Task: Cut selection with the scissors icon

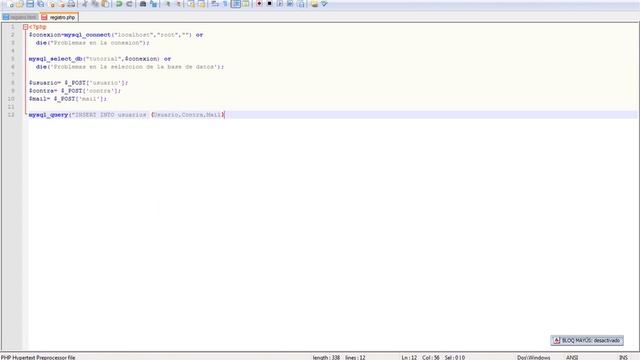Action: coord(84,4)
